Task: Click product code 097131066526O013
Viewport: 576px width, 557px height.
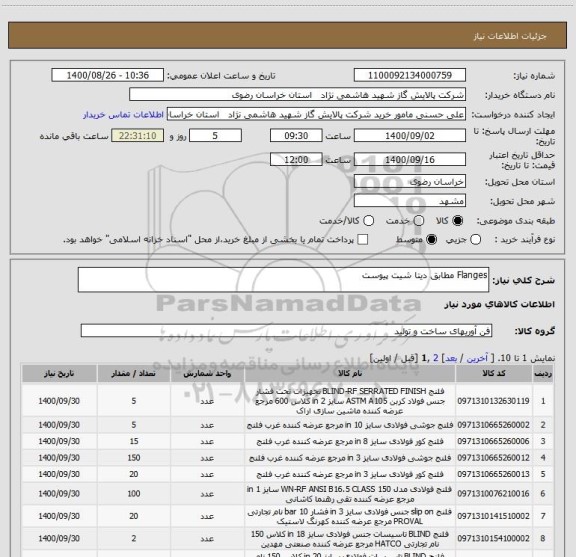Action: tap(493, 474)
